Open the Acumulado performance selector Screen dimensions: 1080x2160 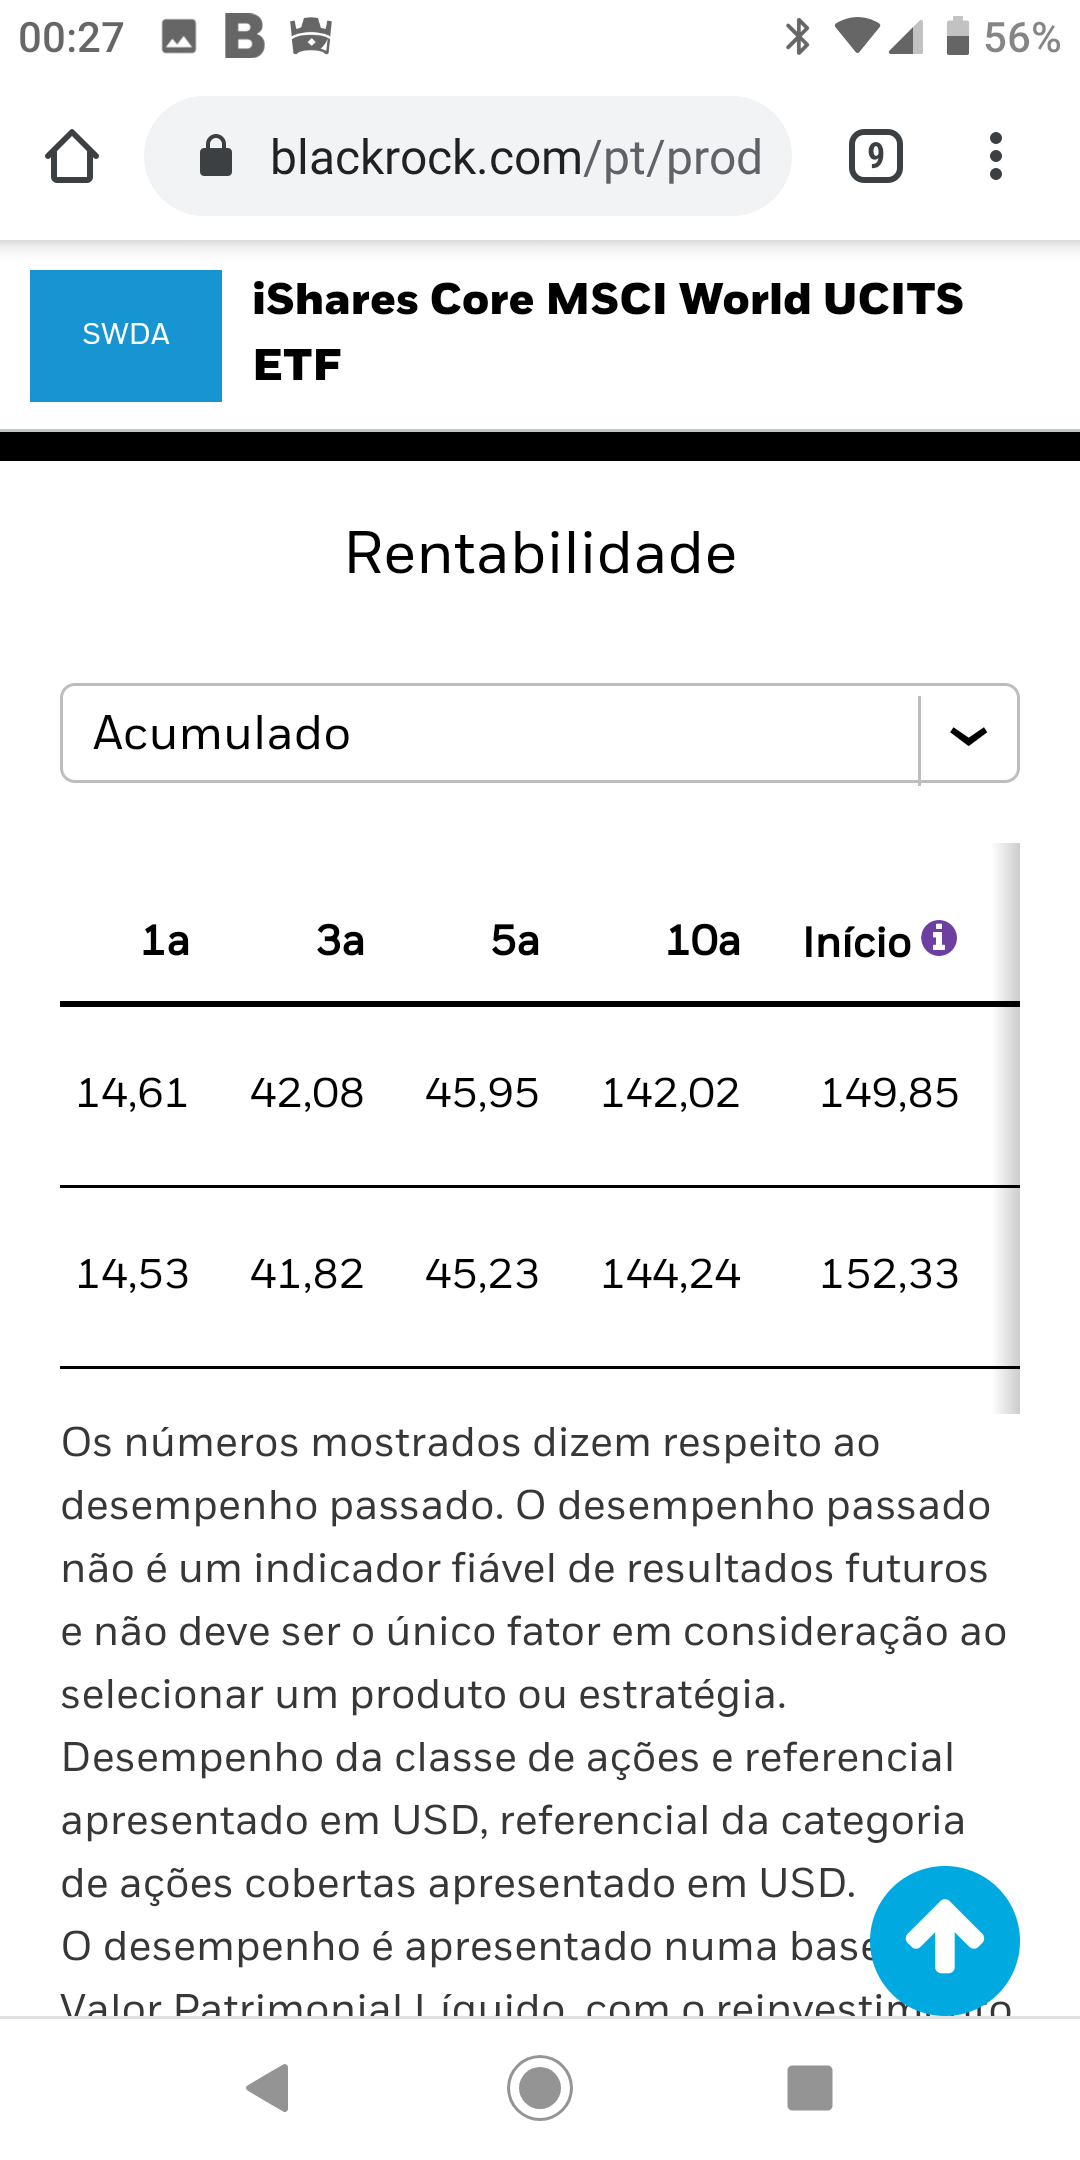(490, 734)
